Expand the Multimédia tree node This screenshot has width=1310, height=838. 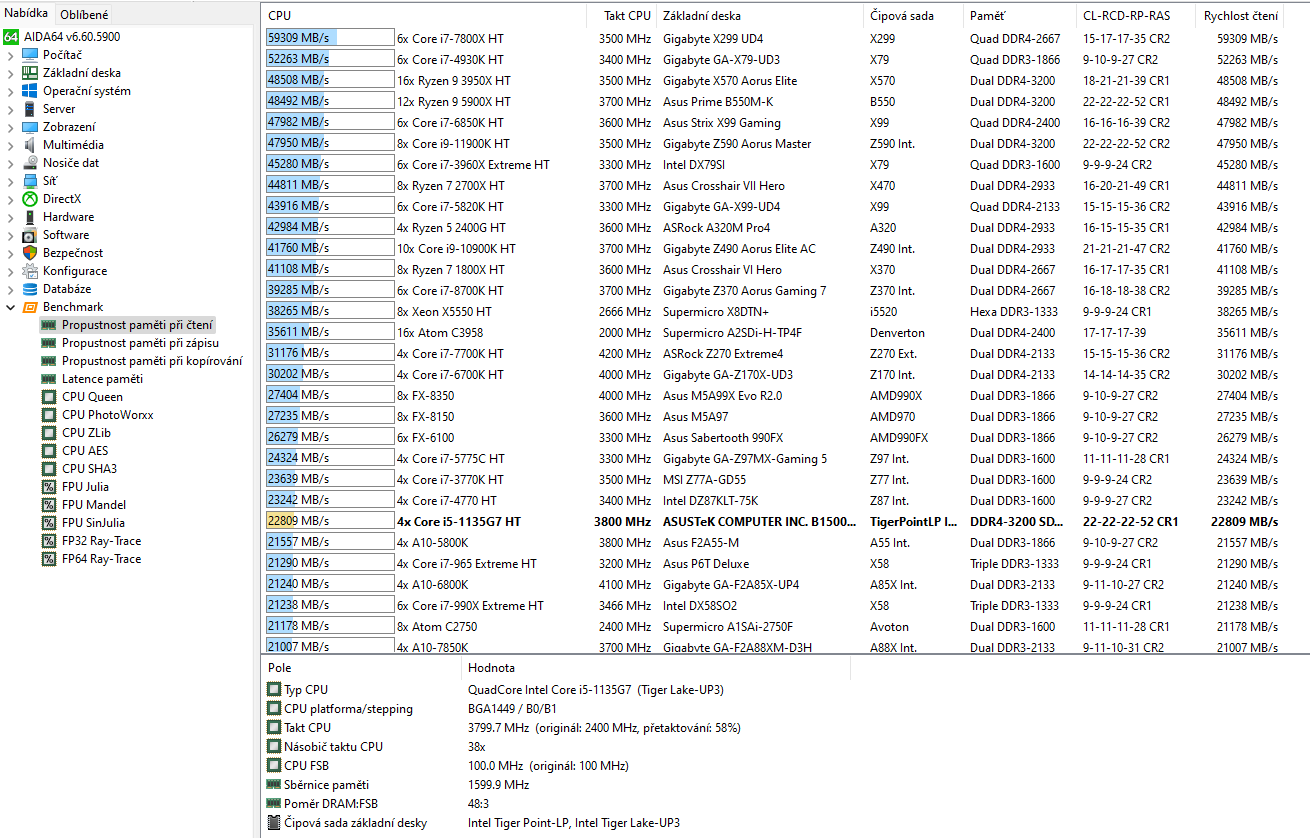tap(11, 144)
